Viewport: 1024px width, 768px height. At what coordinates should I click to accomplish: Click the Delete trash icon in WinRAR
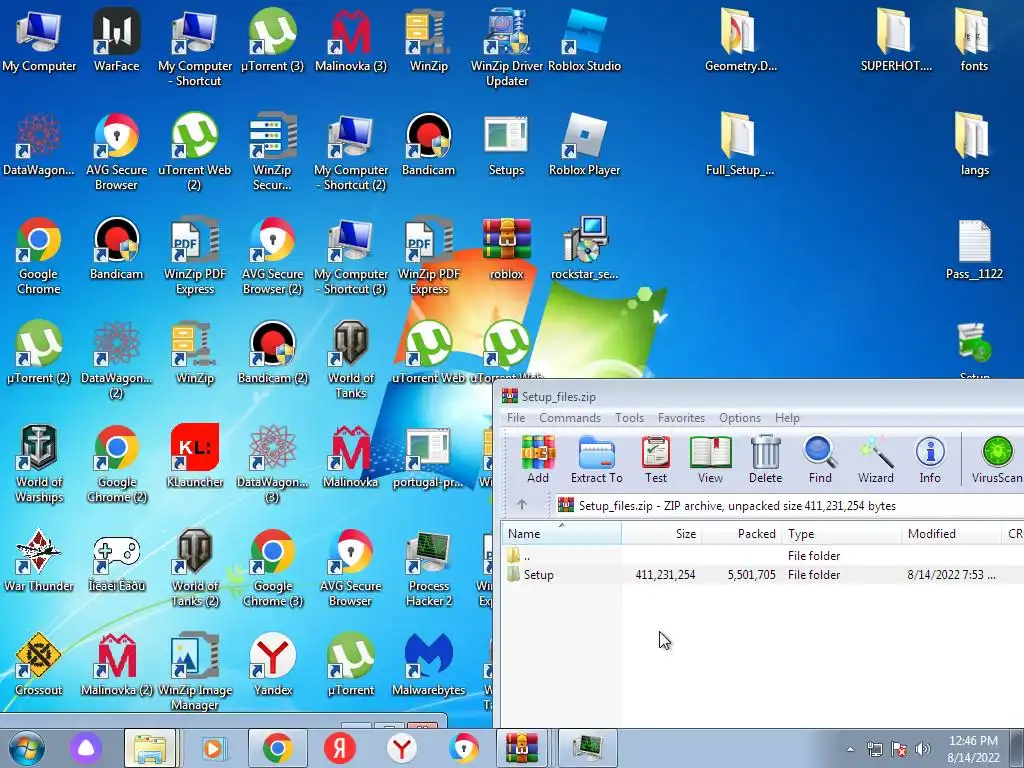click(x=765, y=460)
